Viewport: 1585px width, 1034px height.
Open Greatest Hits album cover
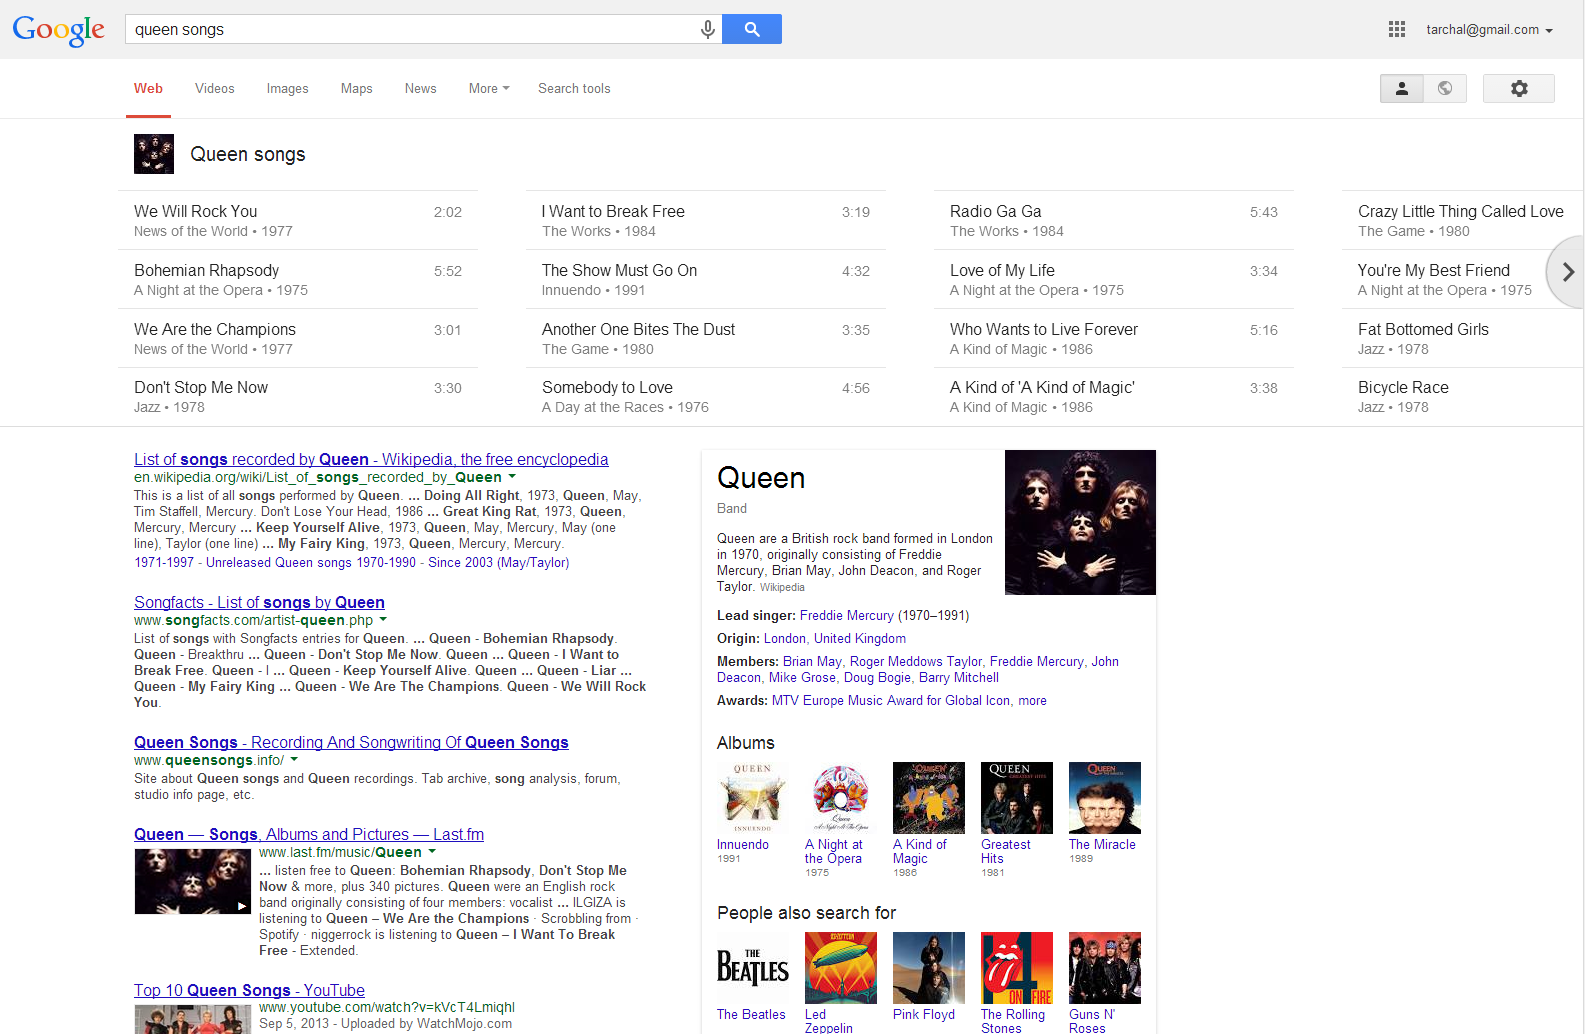click(x=1017, y=798)
